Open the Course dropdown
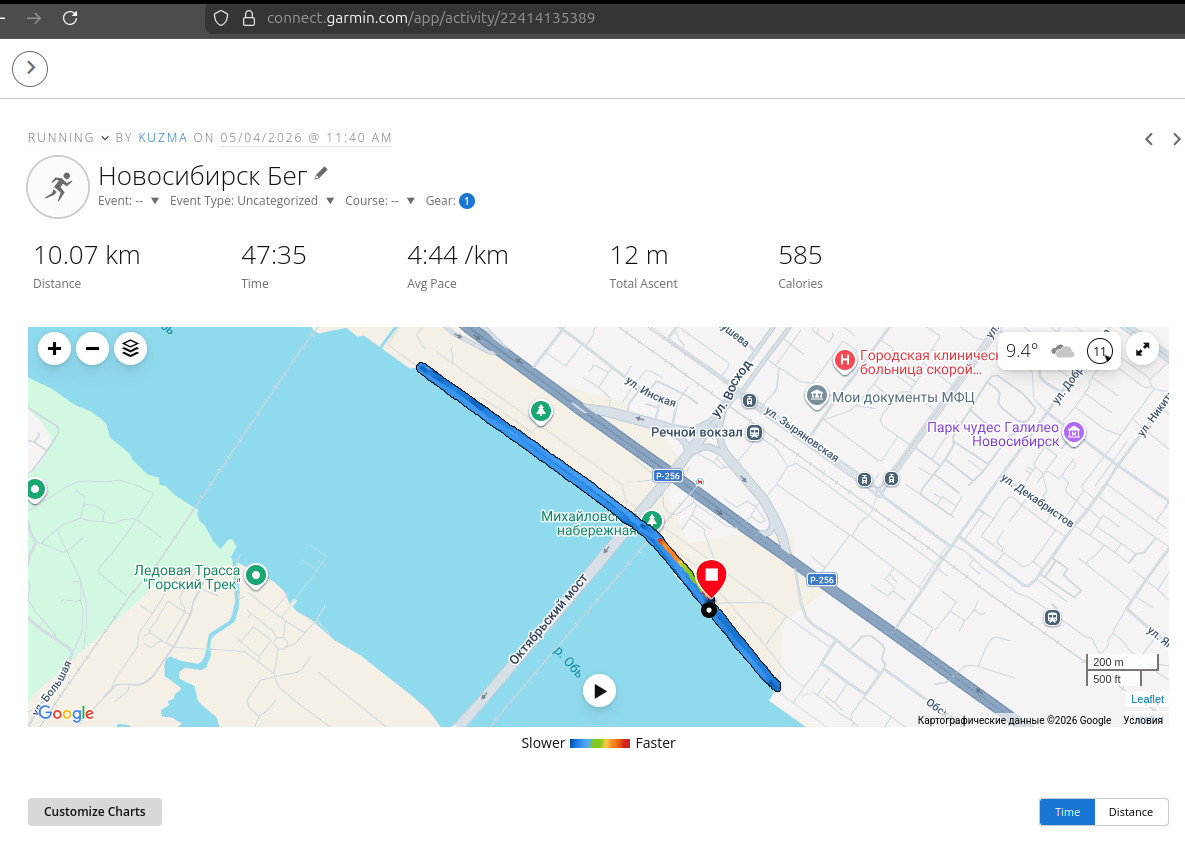1185x852 pixels. [x=380, y=200]
